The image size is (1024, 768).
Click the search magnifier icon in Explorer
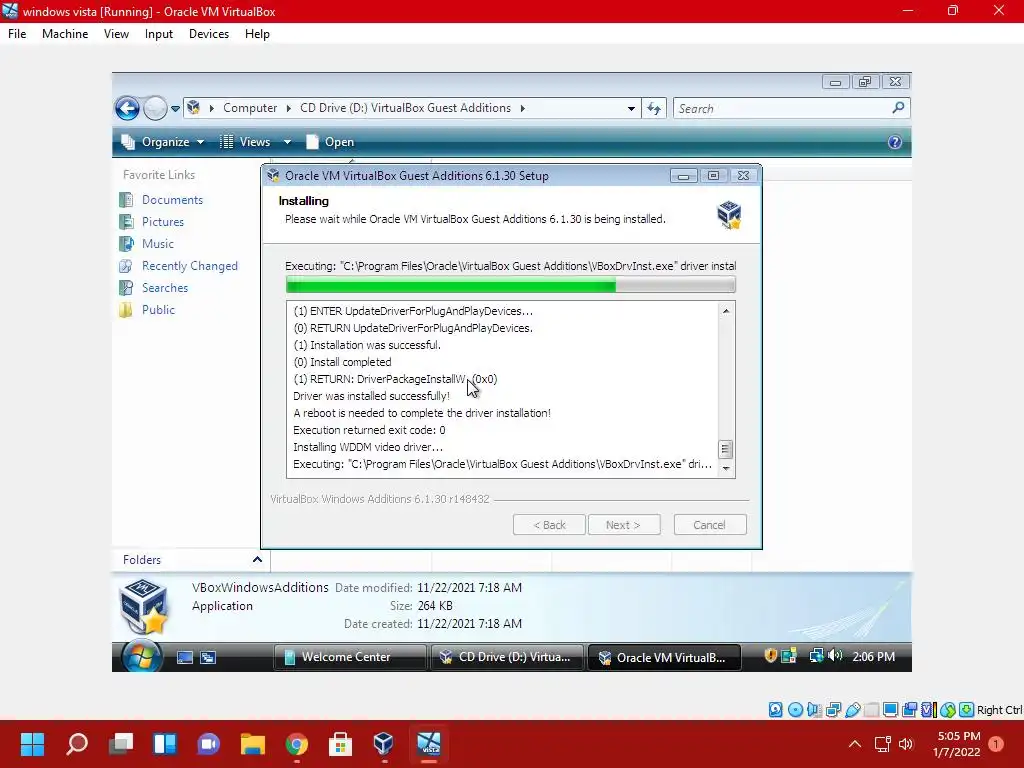[x=899, y=108]
